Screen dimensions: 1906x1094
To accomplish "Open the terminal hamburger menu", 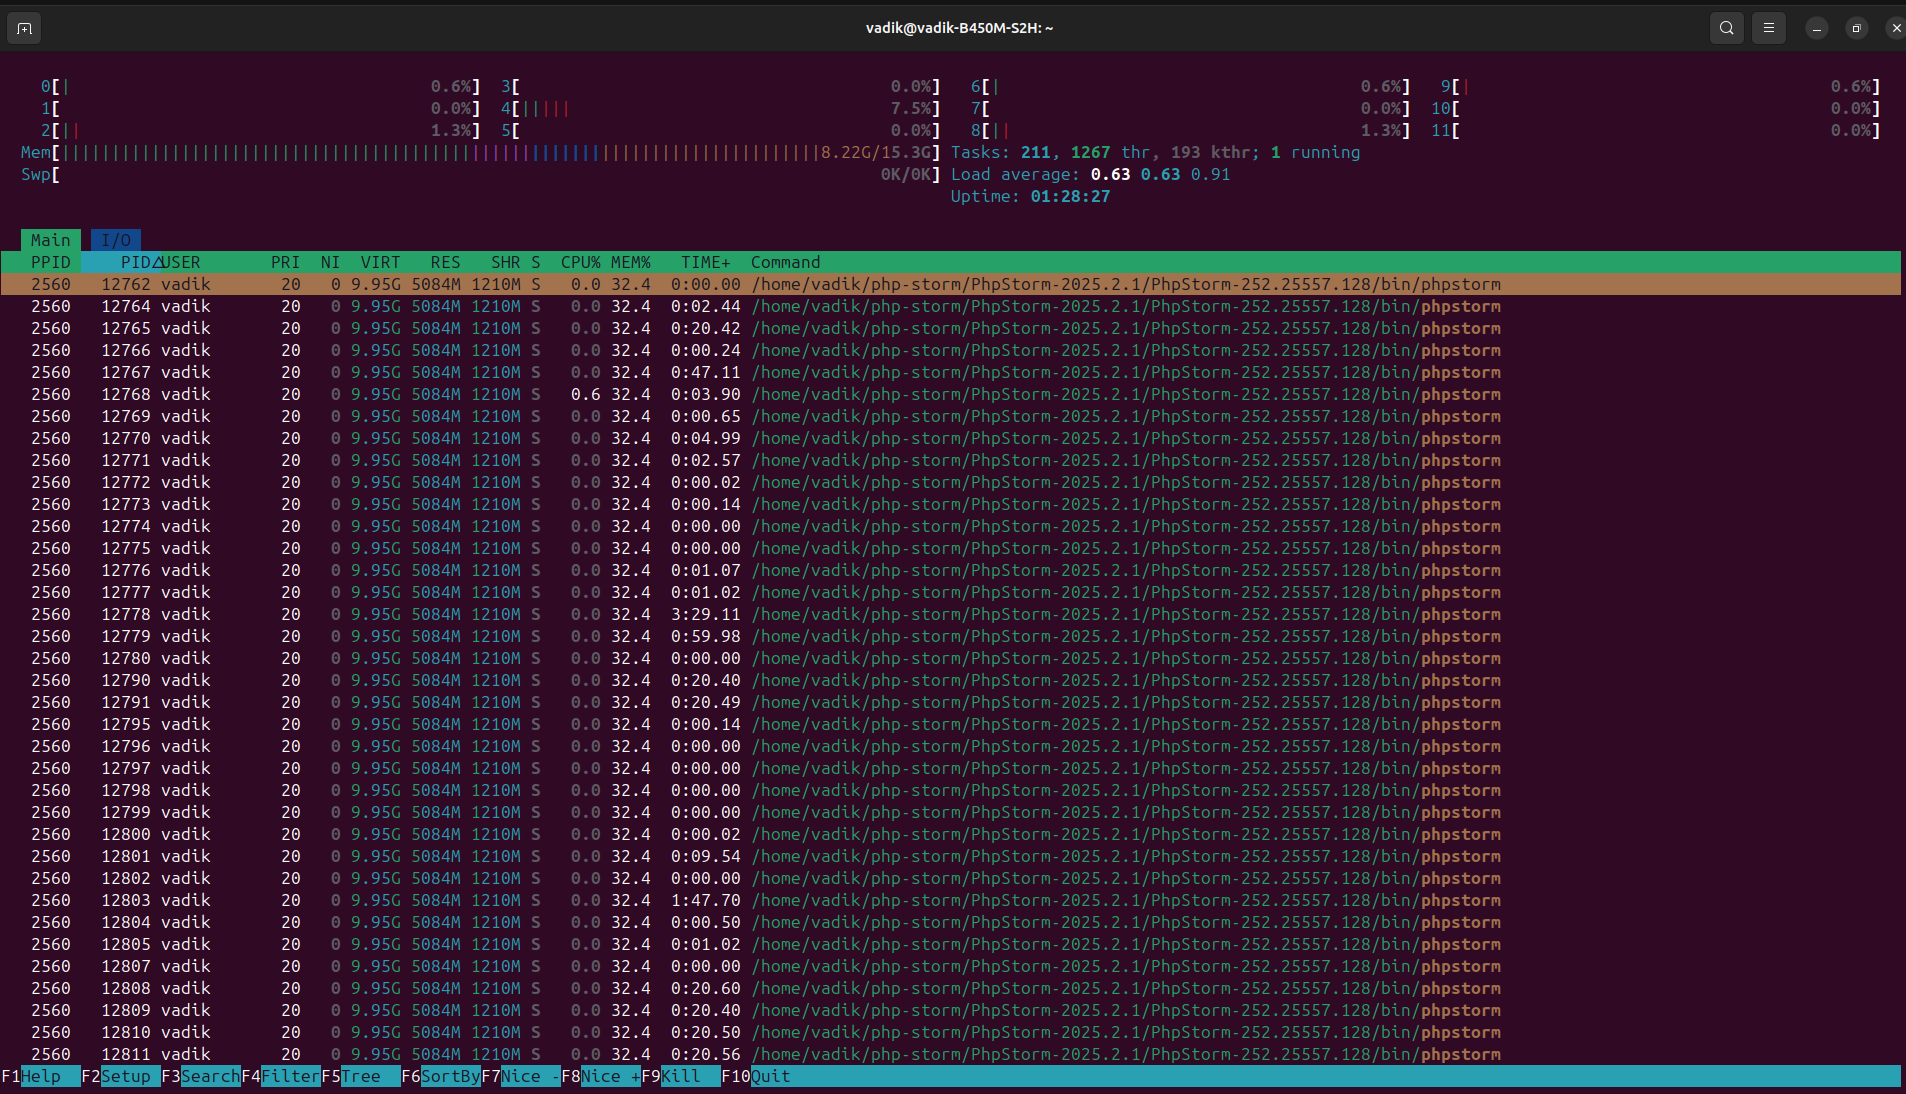I will (x=1768, y=28).
